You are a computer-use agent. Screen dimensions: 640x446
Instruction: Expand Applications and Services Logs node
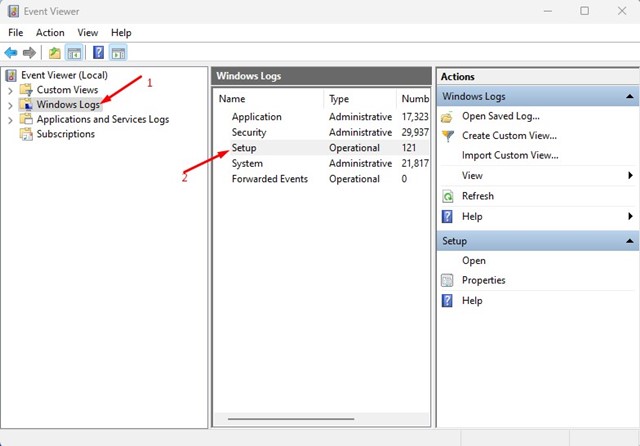11,119
